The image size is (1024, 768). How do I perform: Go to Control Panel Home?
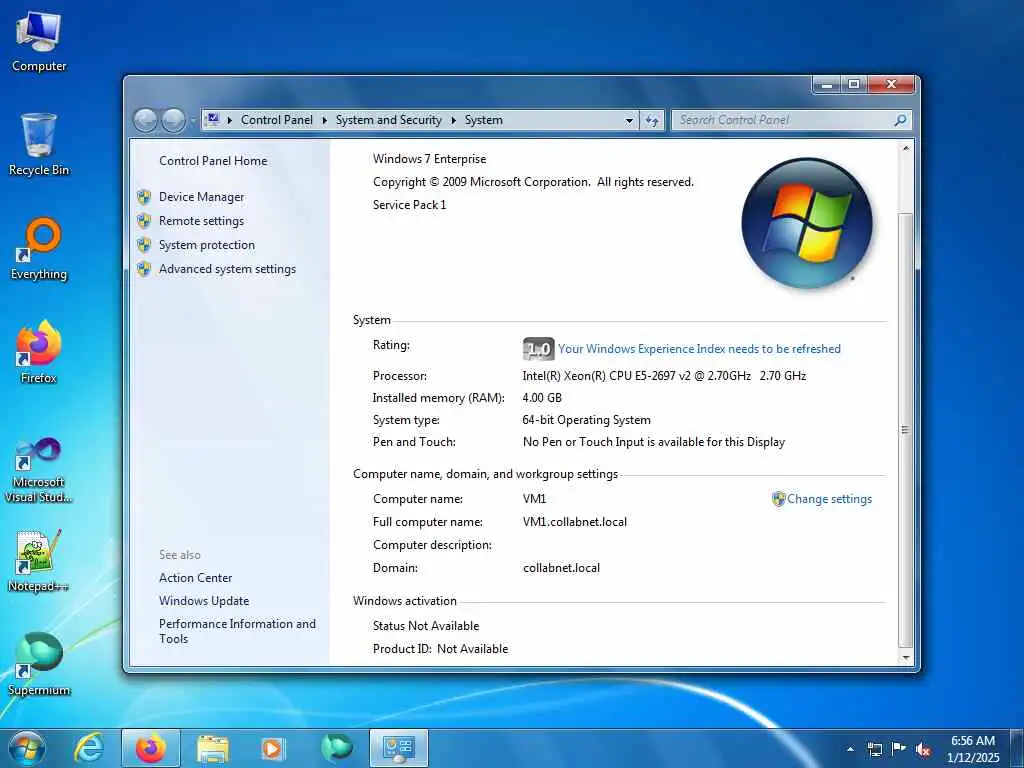(213, 161)
